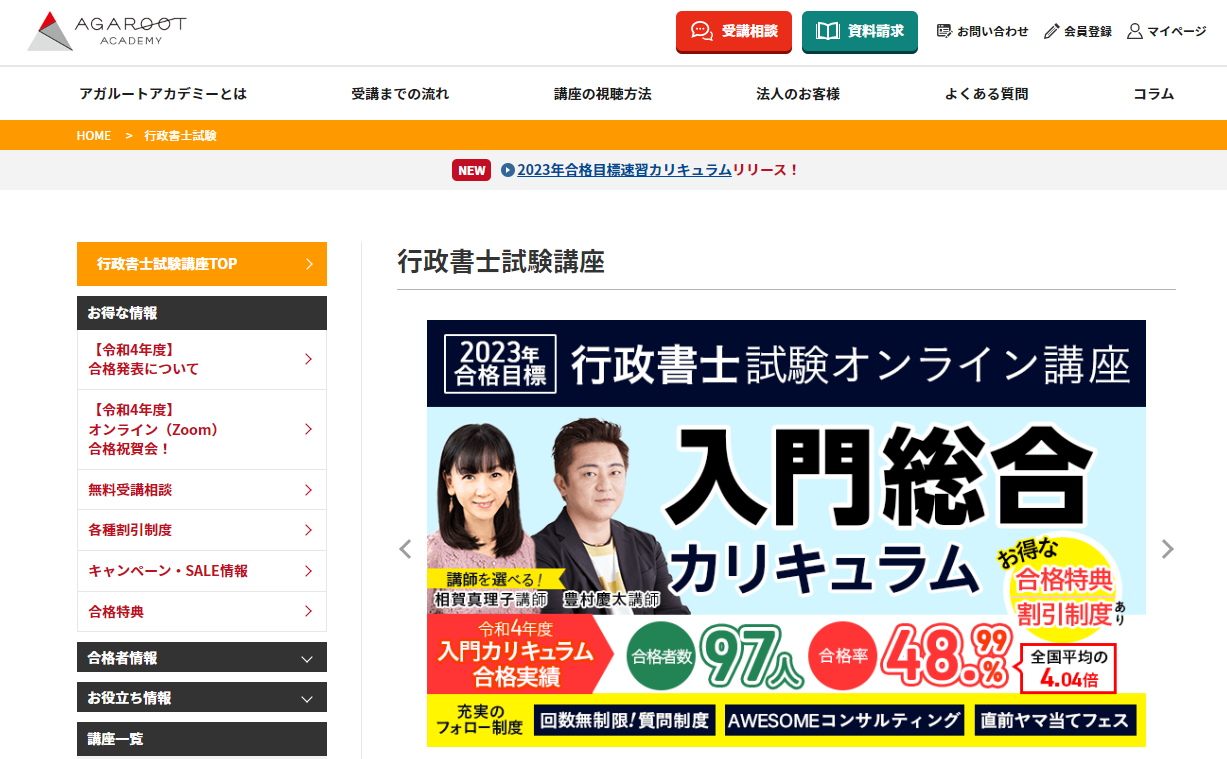Click the person icon for マイページ

pos(1134,31)
